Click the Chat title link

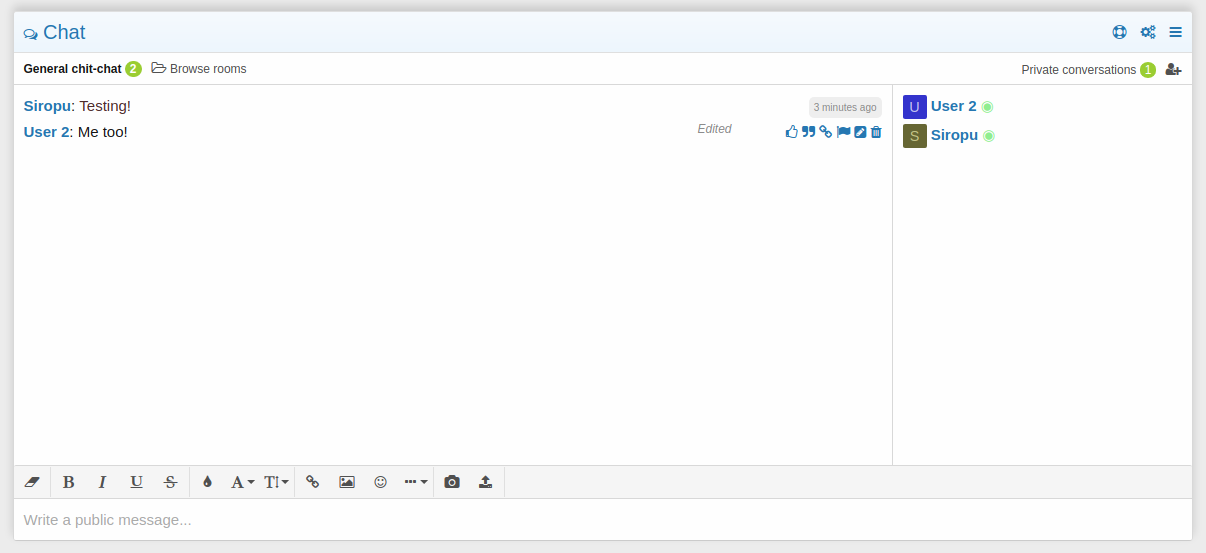click(64, 32)
